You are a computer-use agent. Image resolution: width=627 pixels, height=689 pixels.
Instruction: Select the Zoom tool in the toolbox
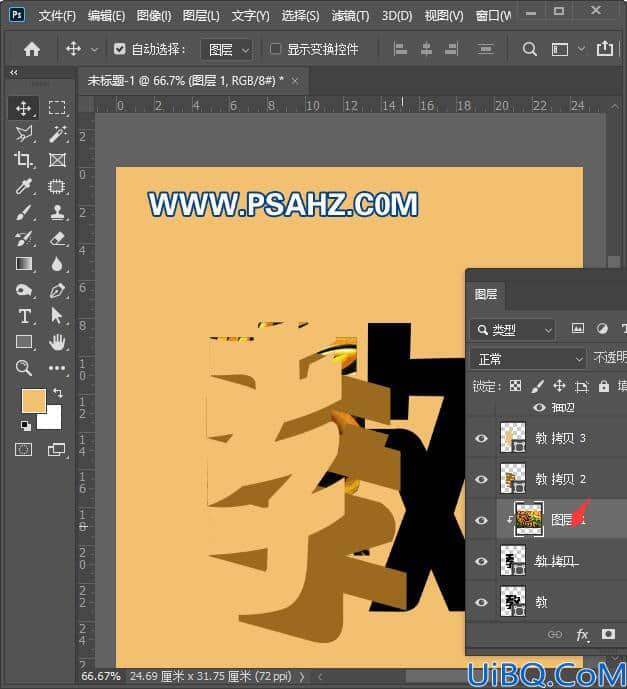click(23, 367)
